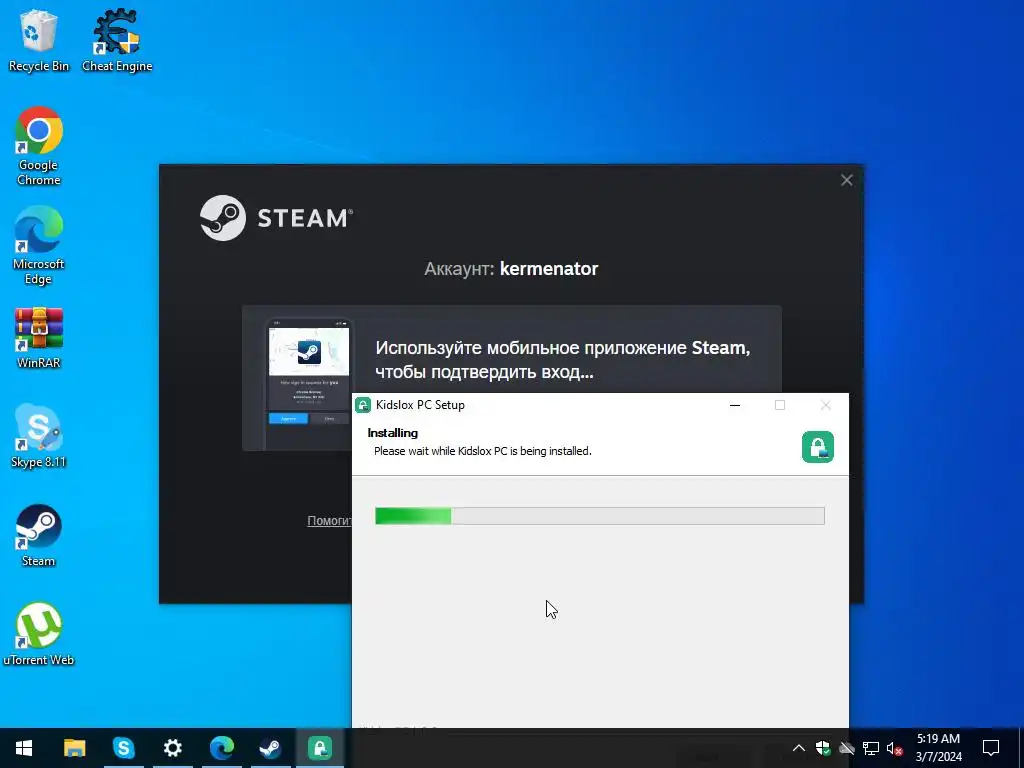
Task: Click the 'Installing' heading text
Action: pos(392,432)
